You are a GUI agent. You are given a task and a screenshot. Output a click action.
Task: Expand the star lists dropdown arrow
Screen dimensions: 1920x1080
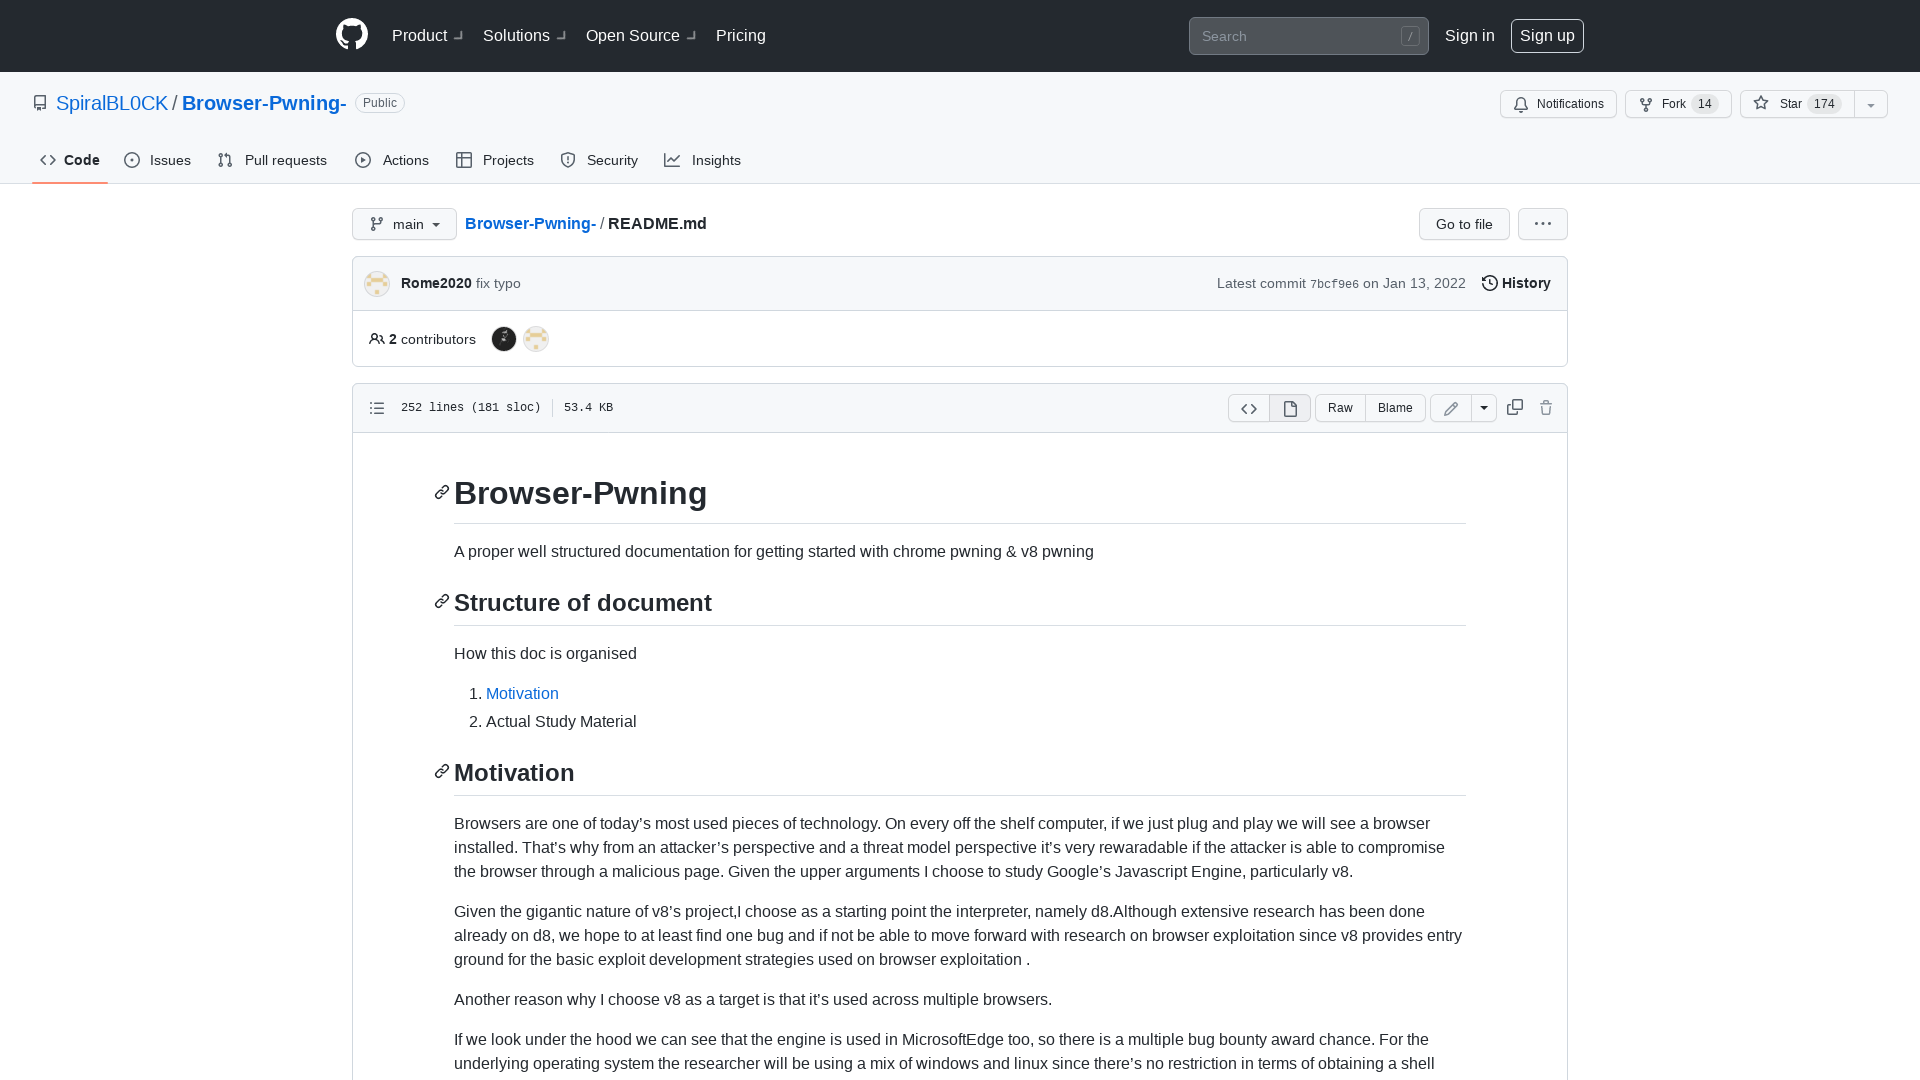tap(1871, 104)
